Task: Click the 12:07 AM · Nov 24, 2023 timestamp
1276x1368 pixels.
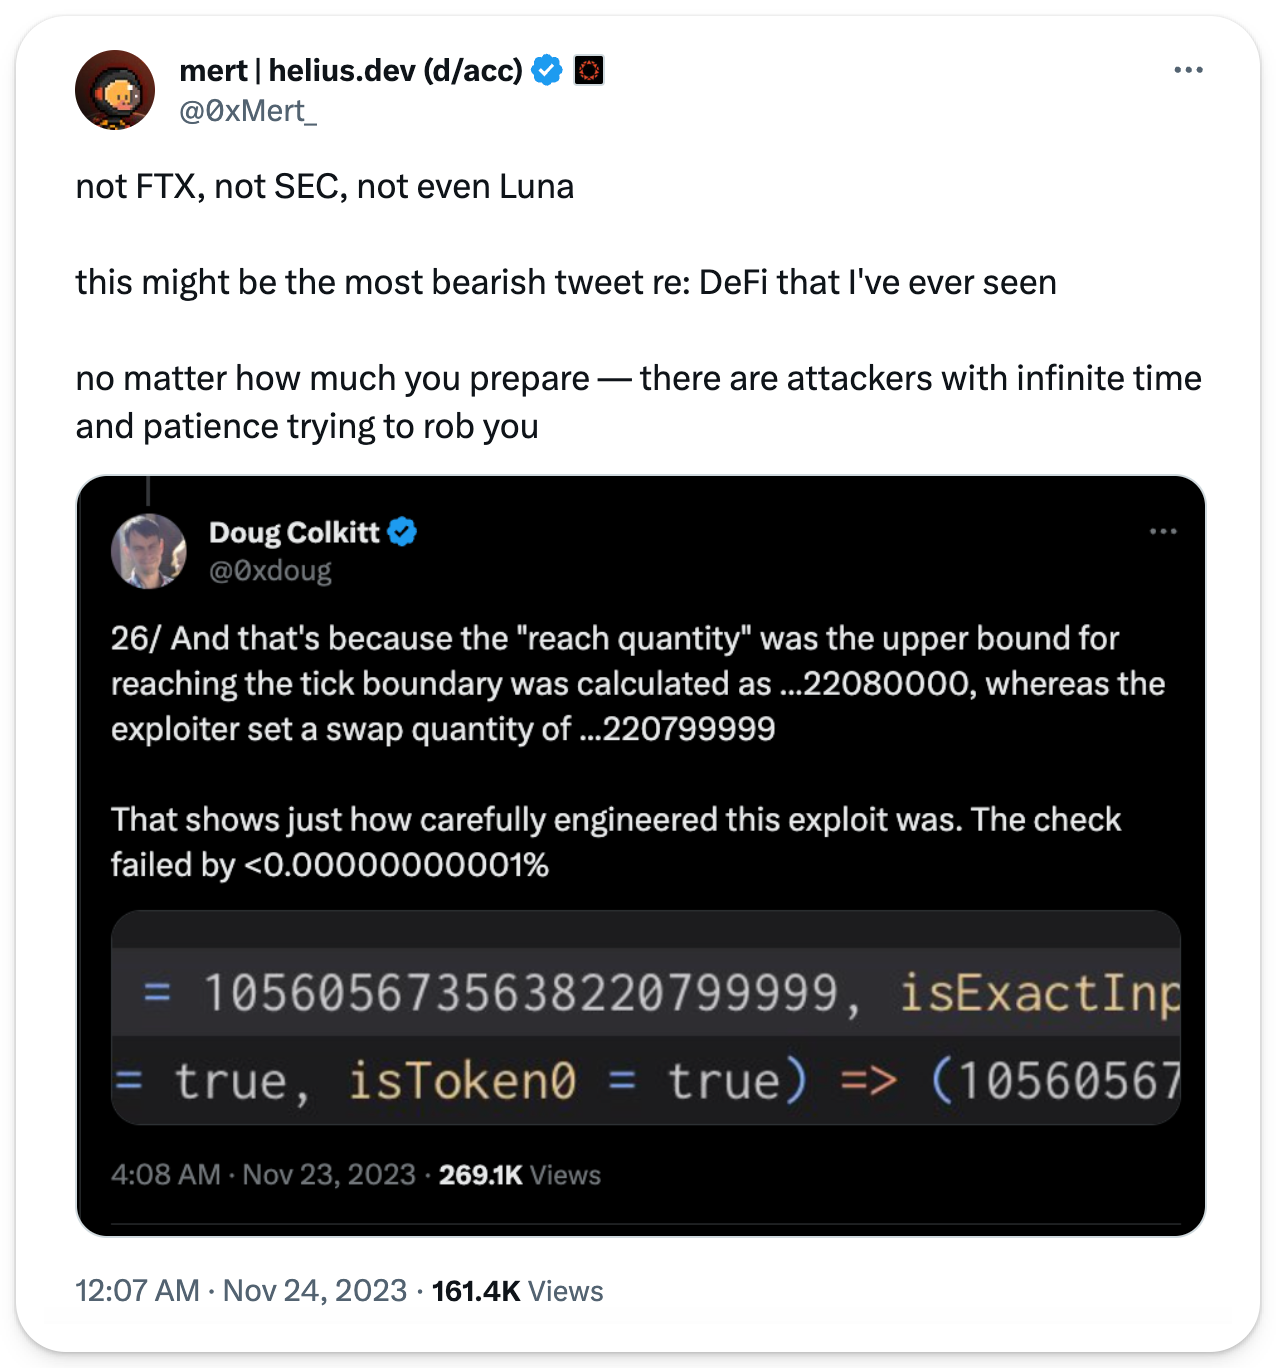Action: click(x=241, y=1291)
